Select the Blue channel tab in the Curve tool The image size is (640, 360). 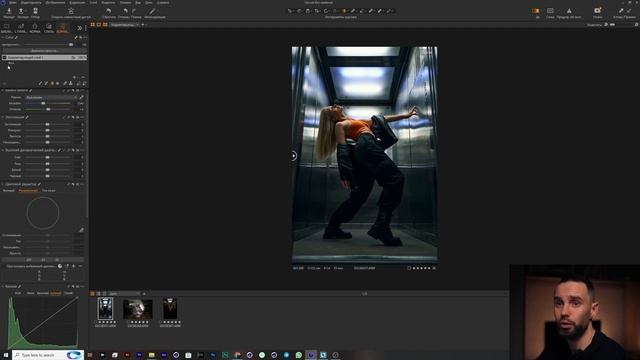coord(68,293)
